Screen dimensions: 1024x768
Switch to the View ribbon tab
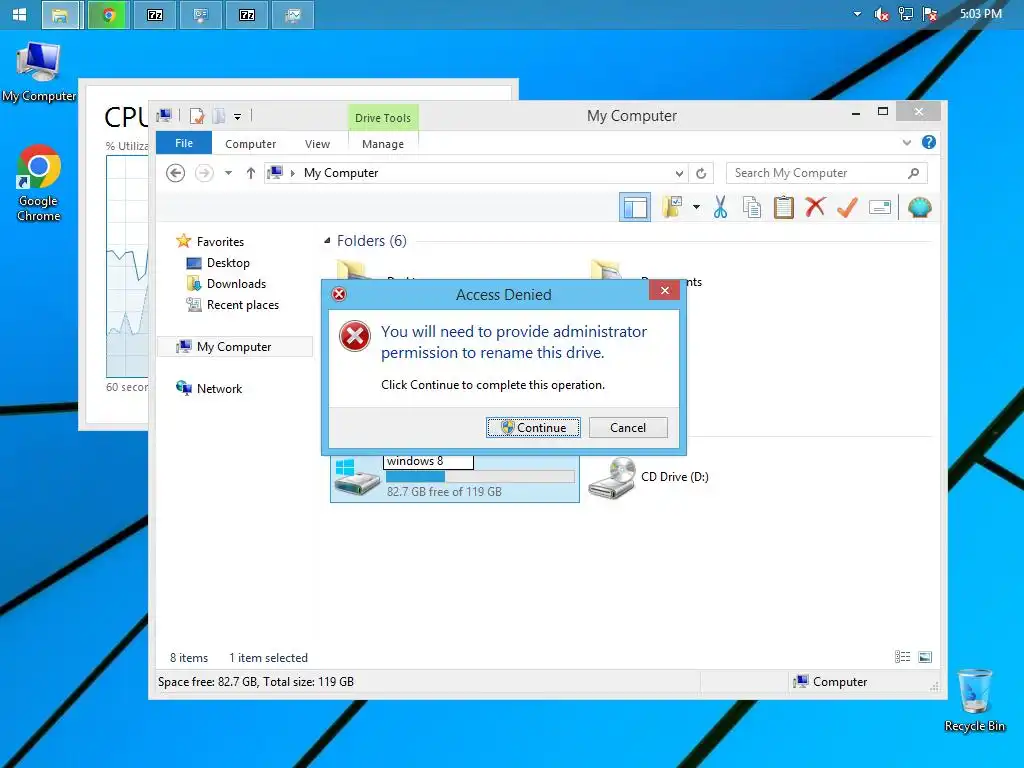[317, 144]
